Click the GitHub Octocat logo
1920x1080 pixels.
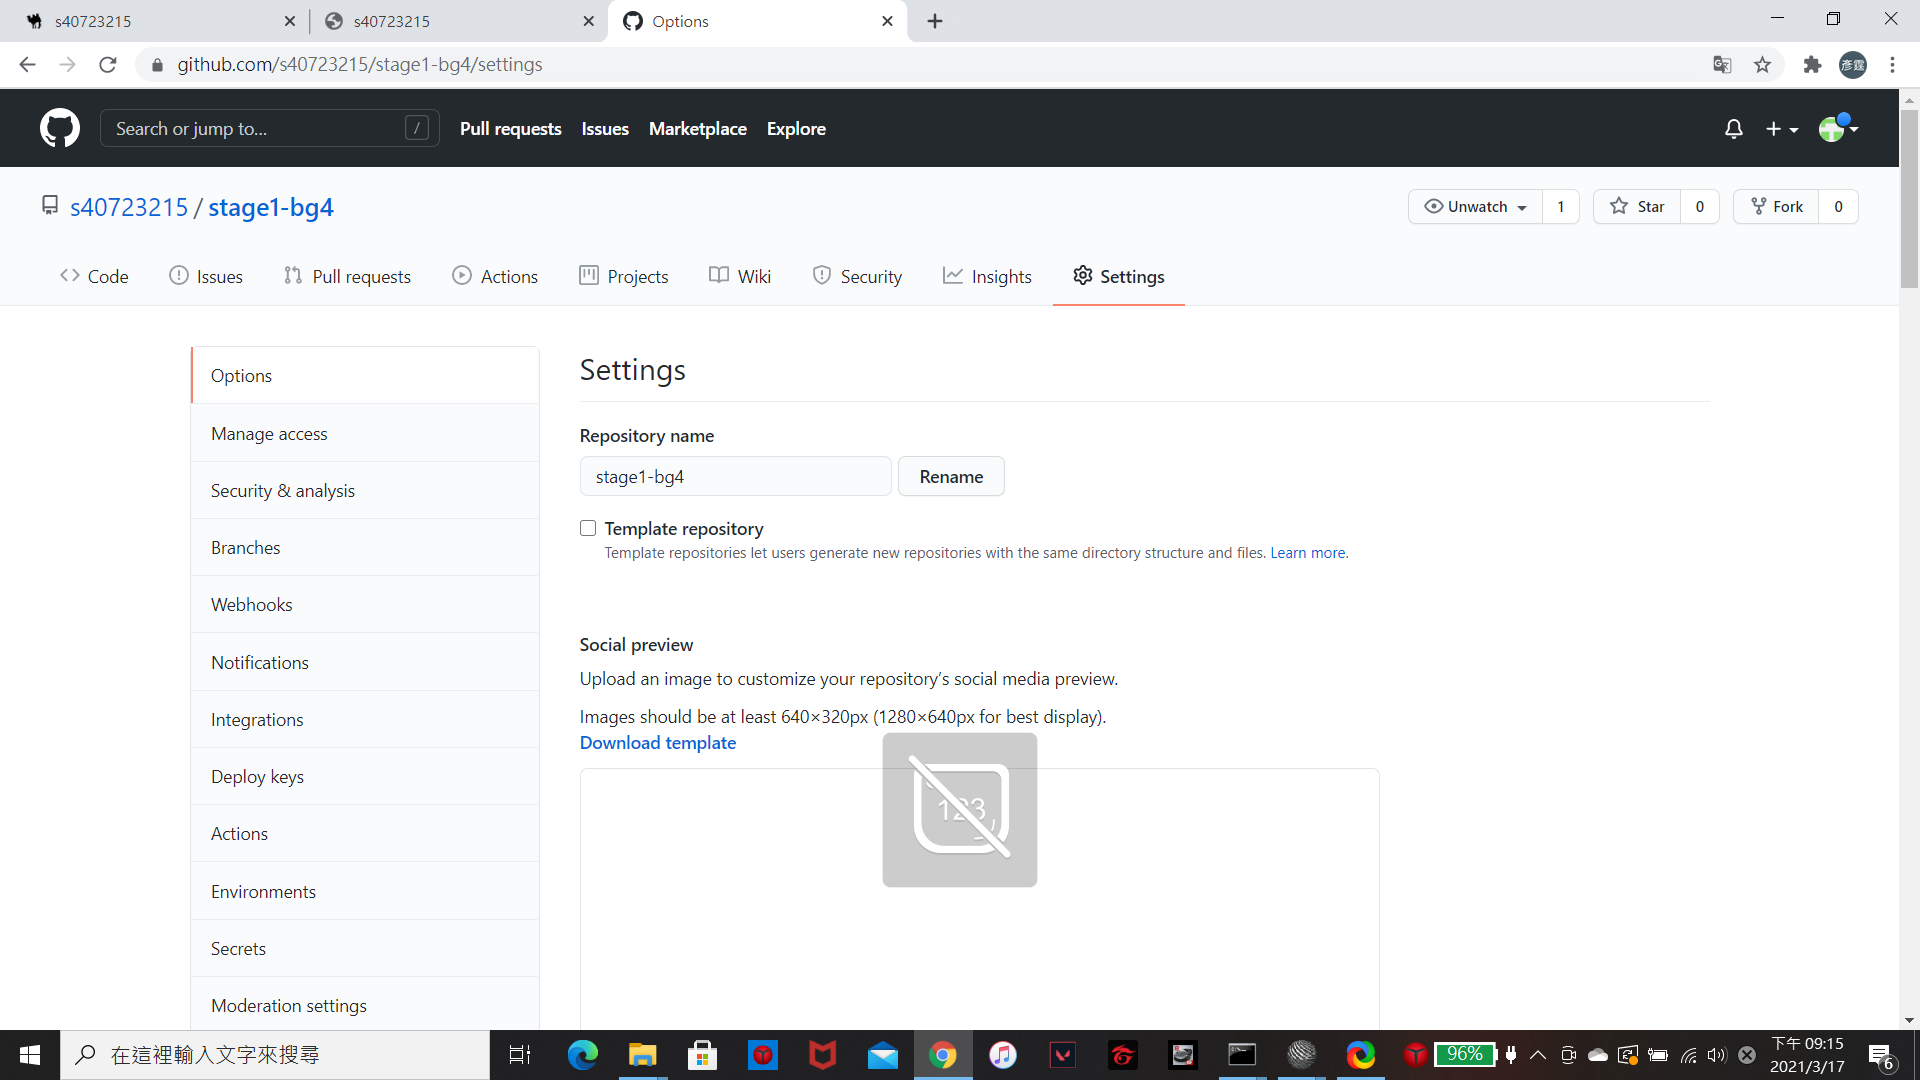pos(60,128)
